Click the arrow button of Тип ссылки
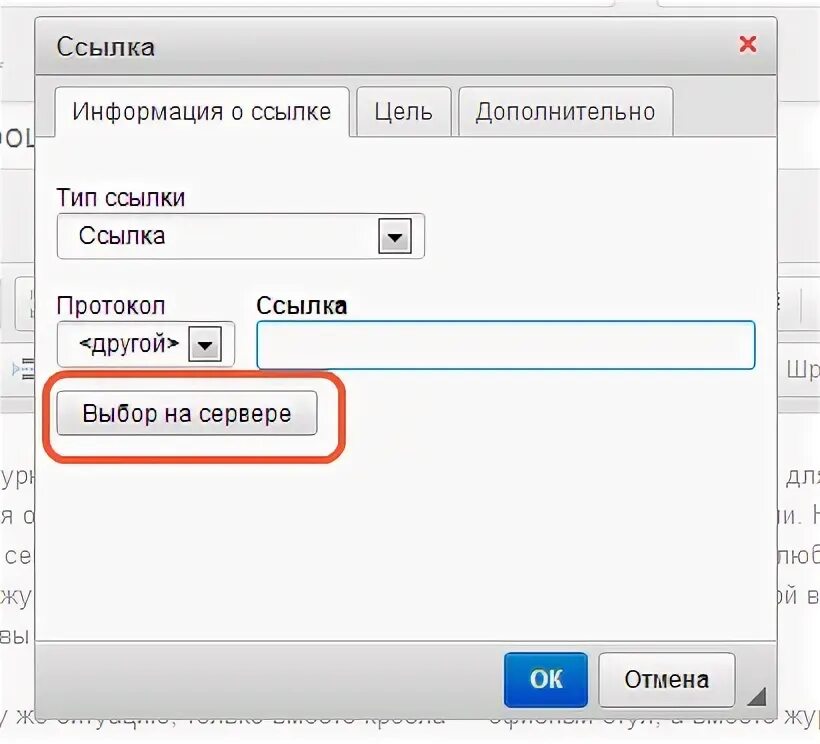 (x=395, y=237)
